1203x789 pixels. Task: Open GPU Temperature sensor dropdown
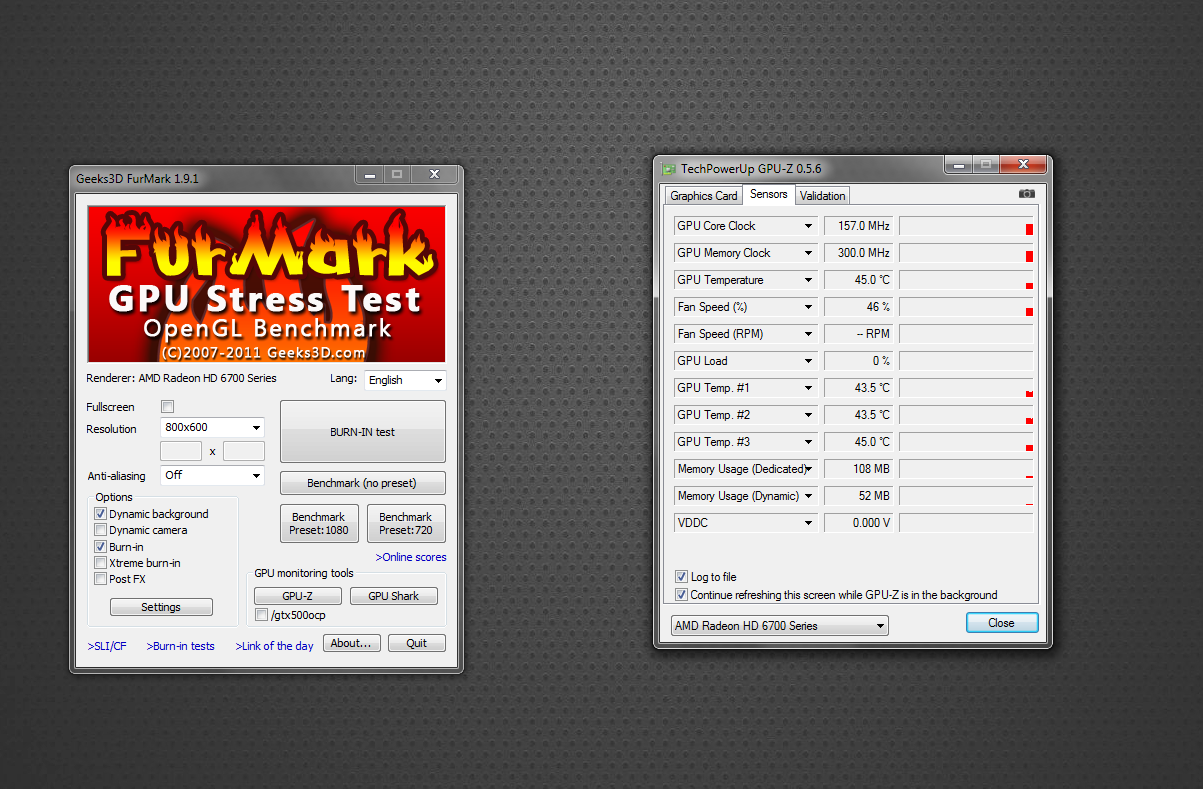click(808, 280)
